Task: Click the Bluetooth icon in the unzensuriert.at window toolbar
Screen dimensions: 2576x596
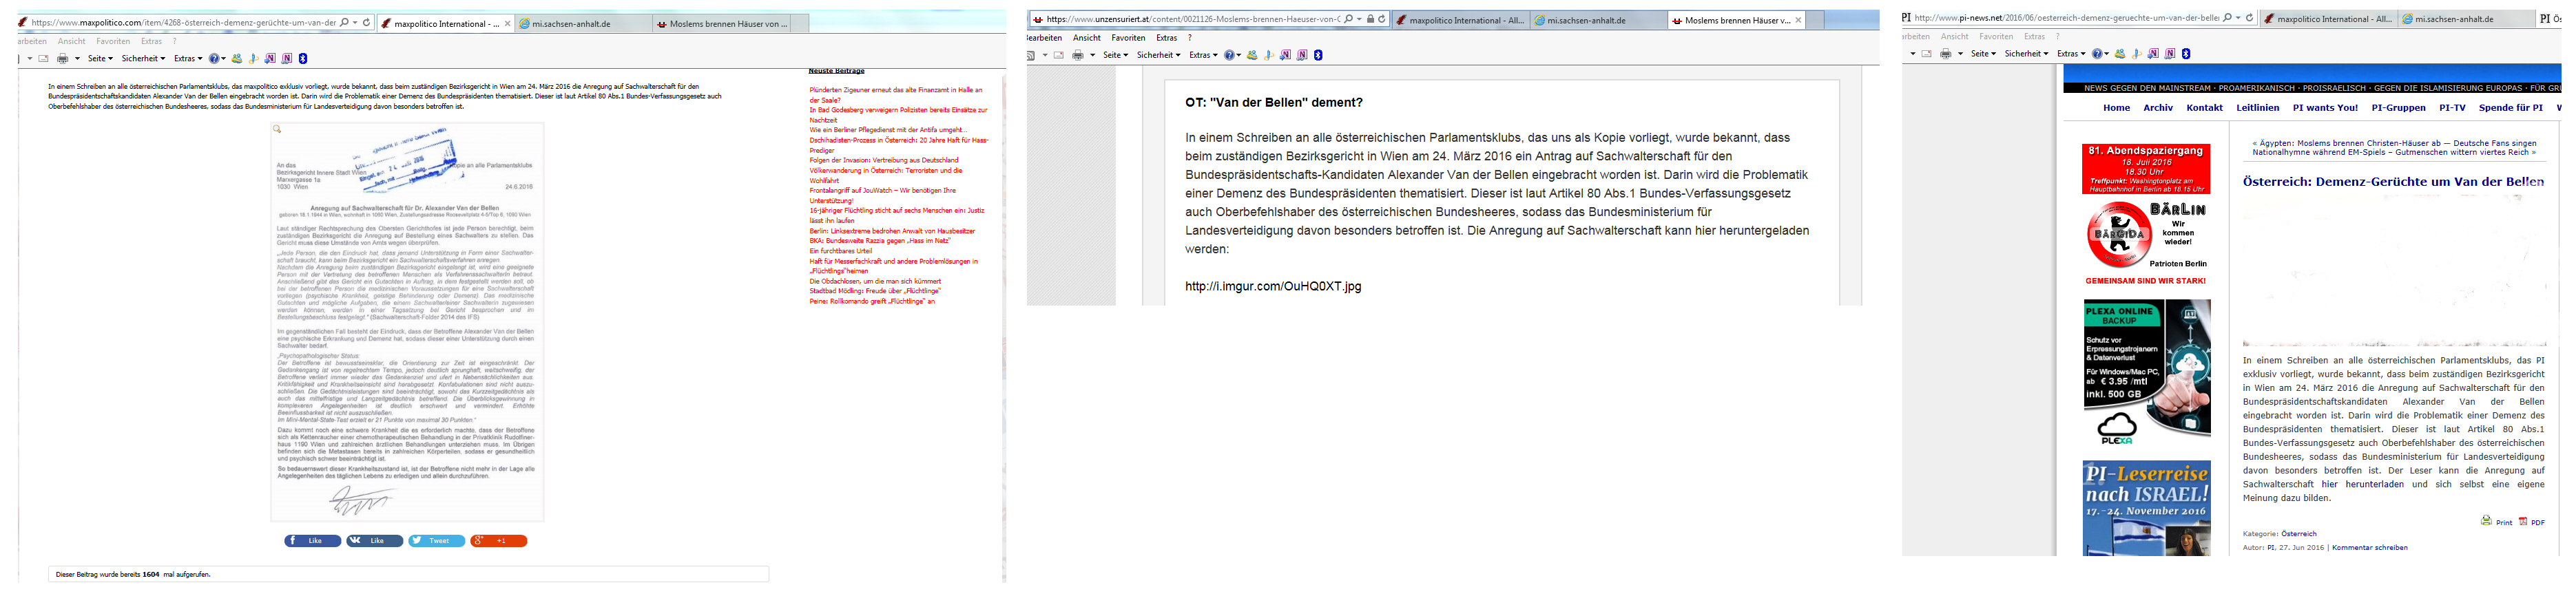Action: point(1318,55)
